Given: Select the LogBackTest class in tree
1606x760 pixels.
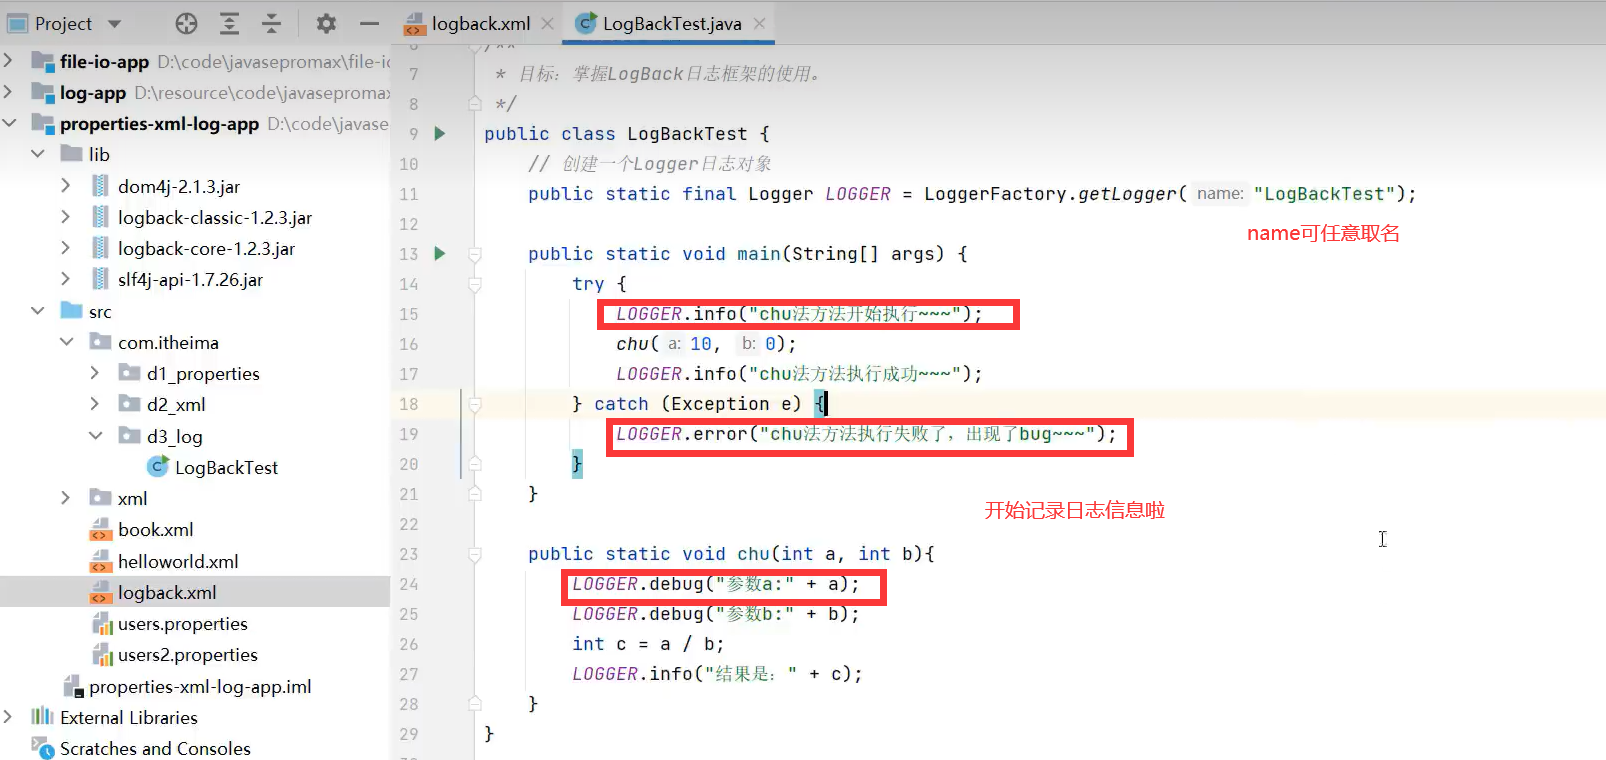Looking at the screenshot, I should tap(226, 467).
